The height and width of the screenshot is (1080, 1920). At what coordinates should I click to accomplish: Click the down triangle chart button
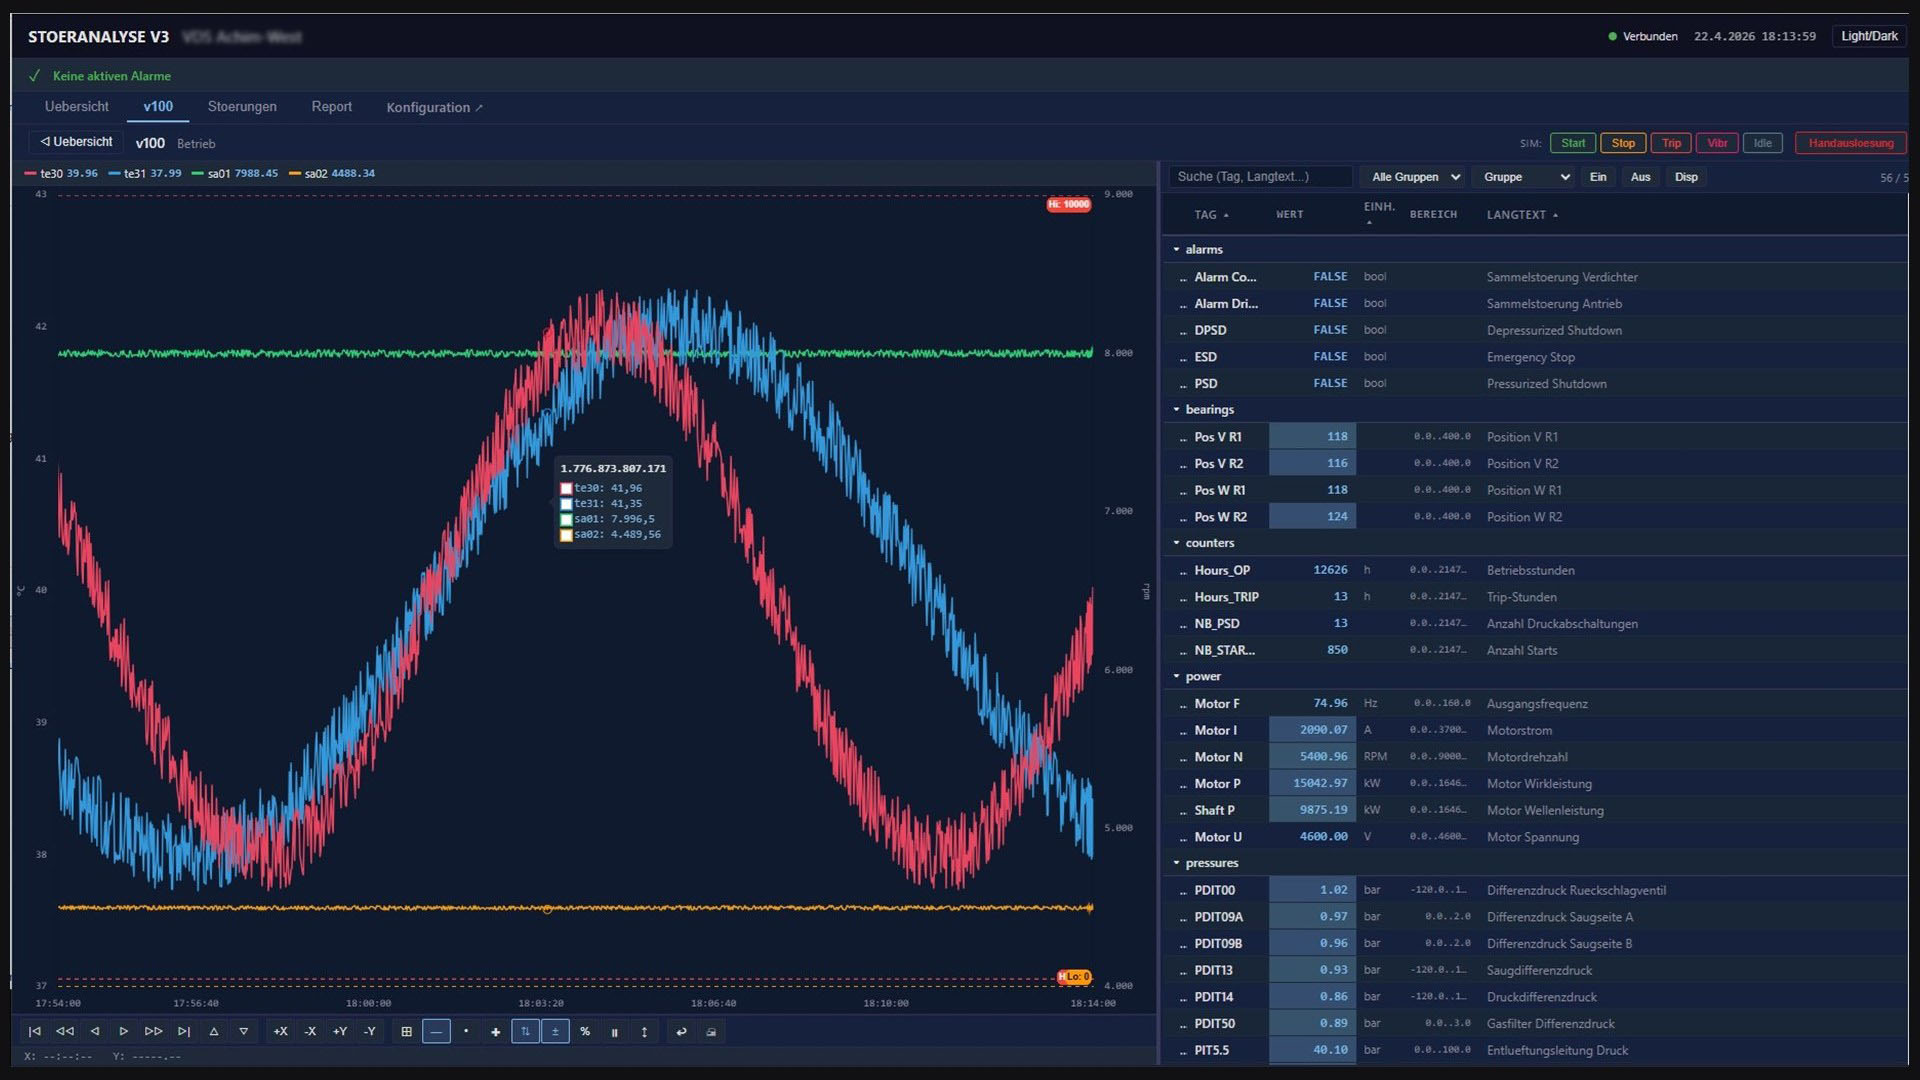(x=243, y=1031)
